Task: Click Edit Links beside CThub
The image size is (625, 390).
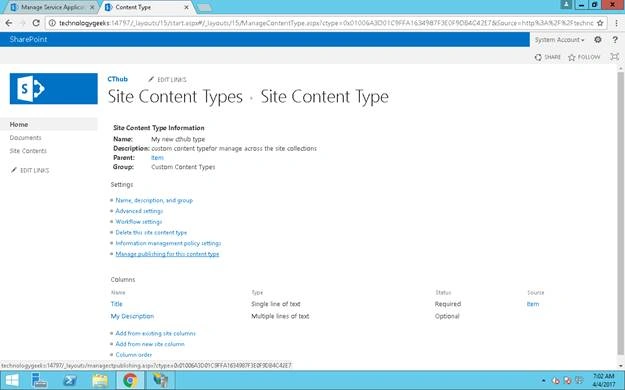Action: click(167, 79)
